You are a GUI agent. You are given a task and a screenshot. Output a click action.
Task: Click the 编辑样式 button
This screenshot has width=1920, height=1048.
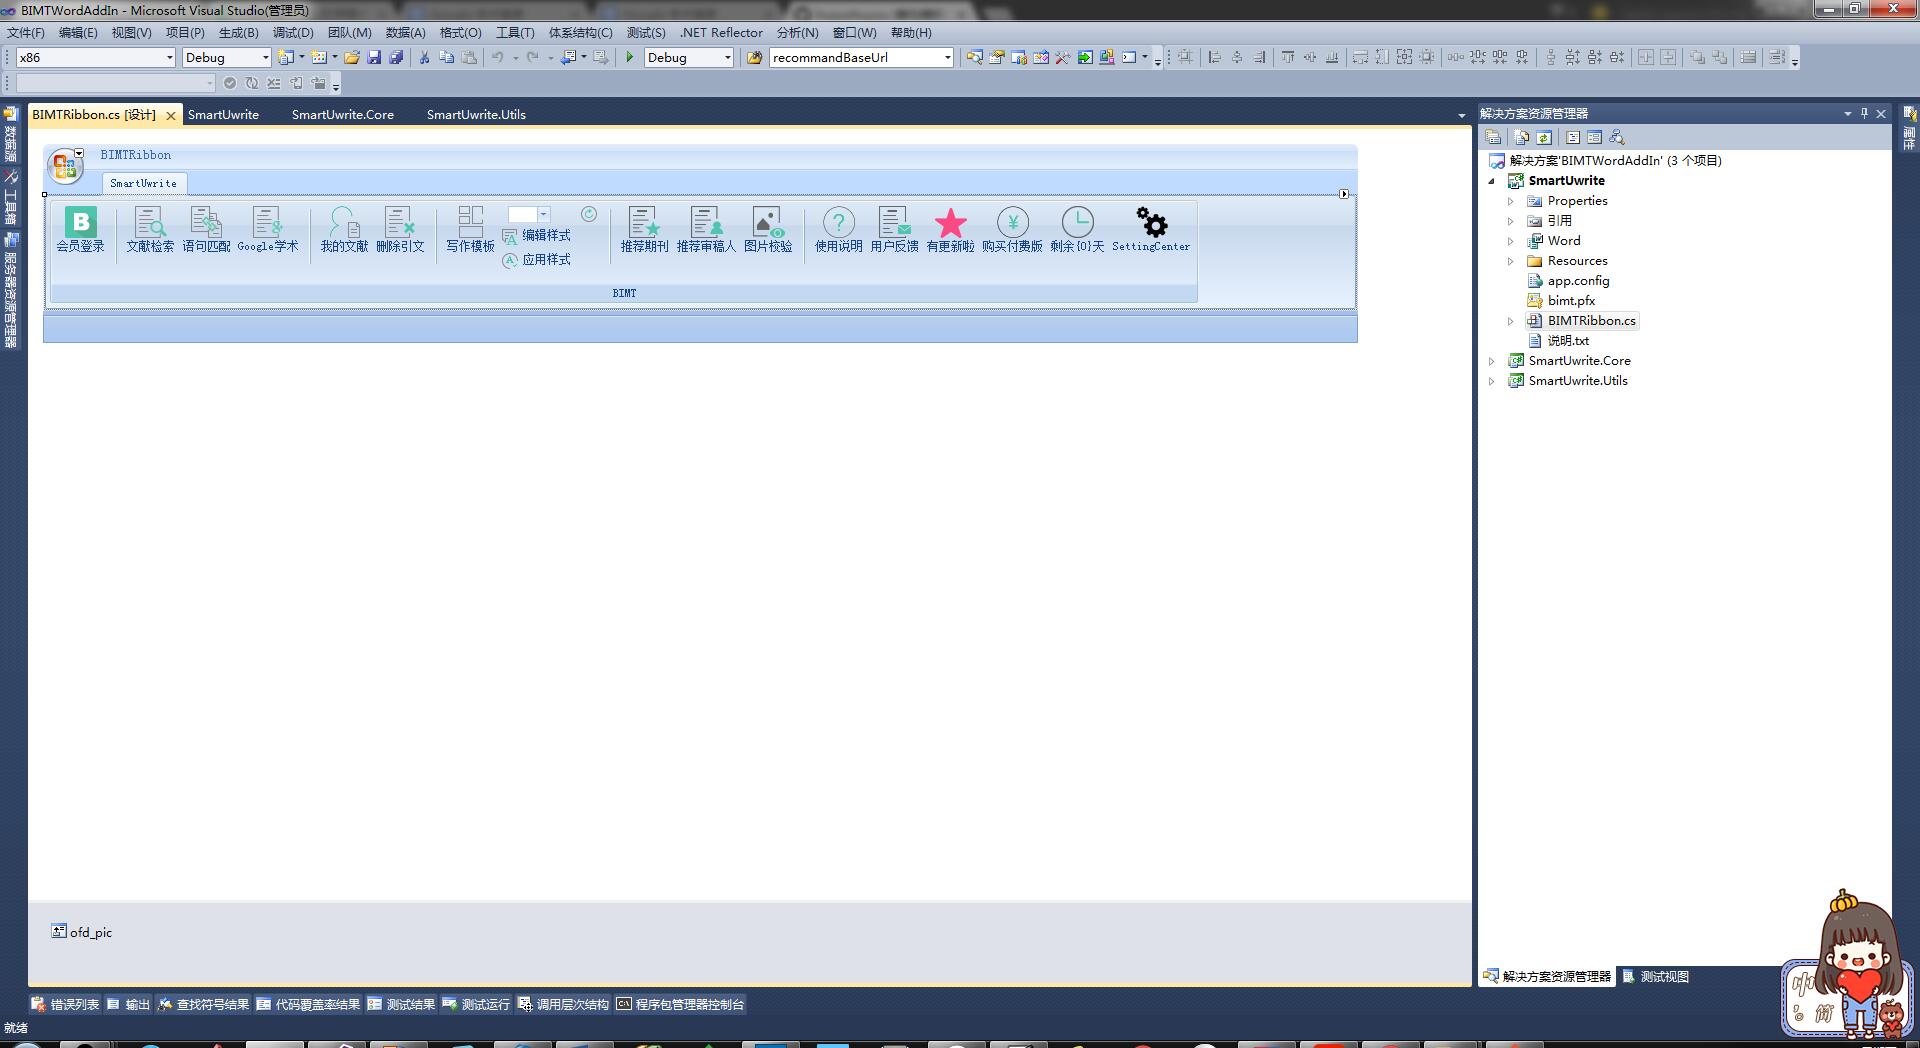coord(537,236)
